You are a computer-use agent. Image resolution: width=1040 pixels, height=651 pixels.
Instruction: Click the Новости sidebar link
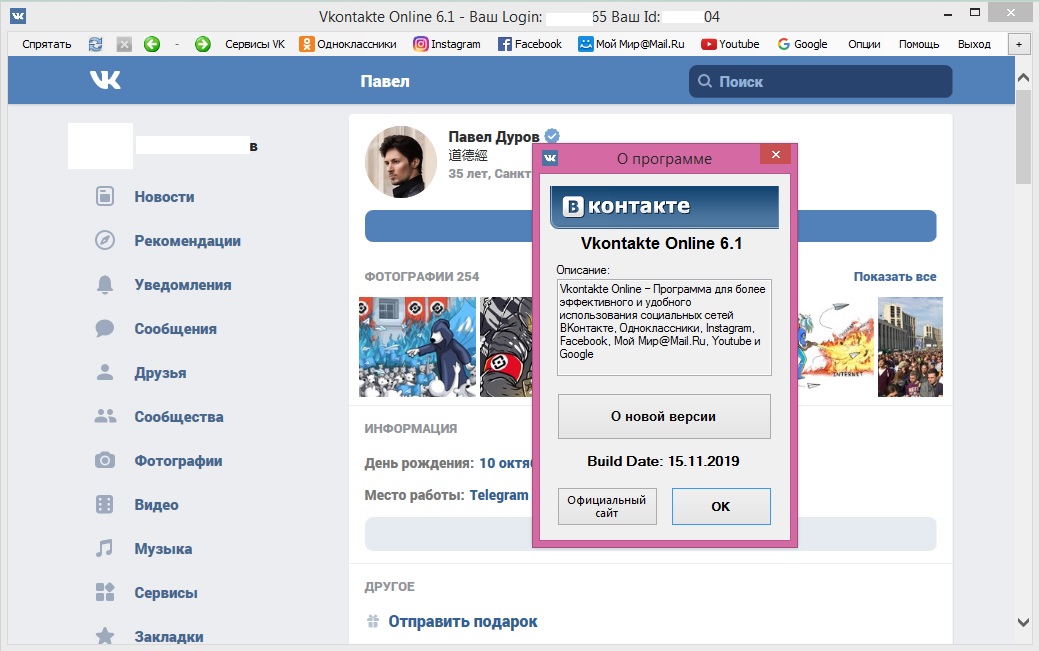coord(164,196)
